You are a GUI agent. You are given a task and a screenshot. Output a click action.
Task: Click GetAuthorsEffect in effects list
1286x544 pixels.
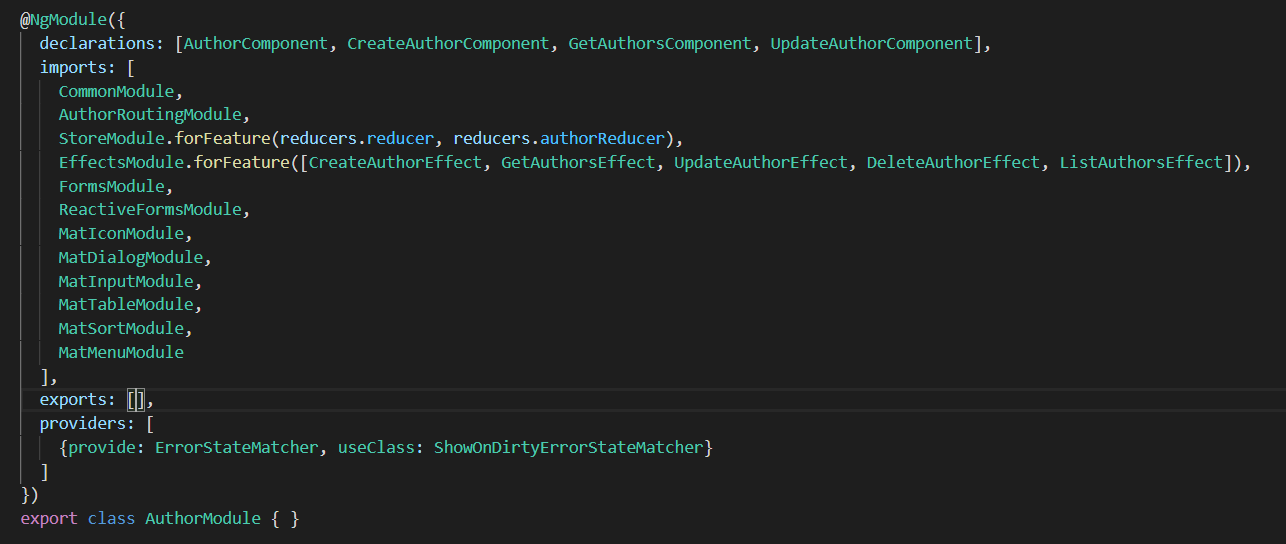(578, 162)
